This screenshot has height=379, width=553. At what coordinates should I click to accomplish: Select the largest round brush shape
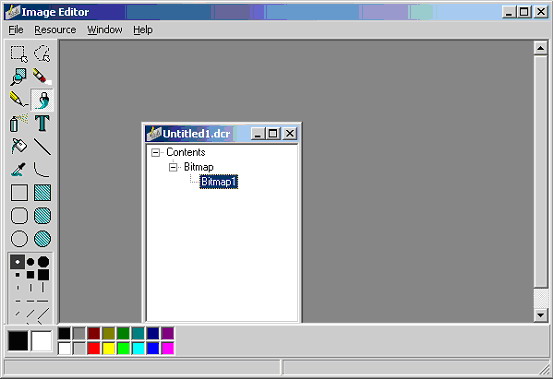pyautogui.click(x=43, y=262)
